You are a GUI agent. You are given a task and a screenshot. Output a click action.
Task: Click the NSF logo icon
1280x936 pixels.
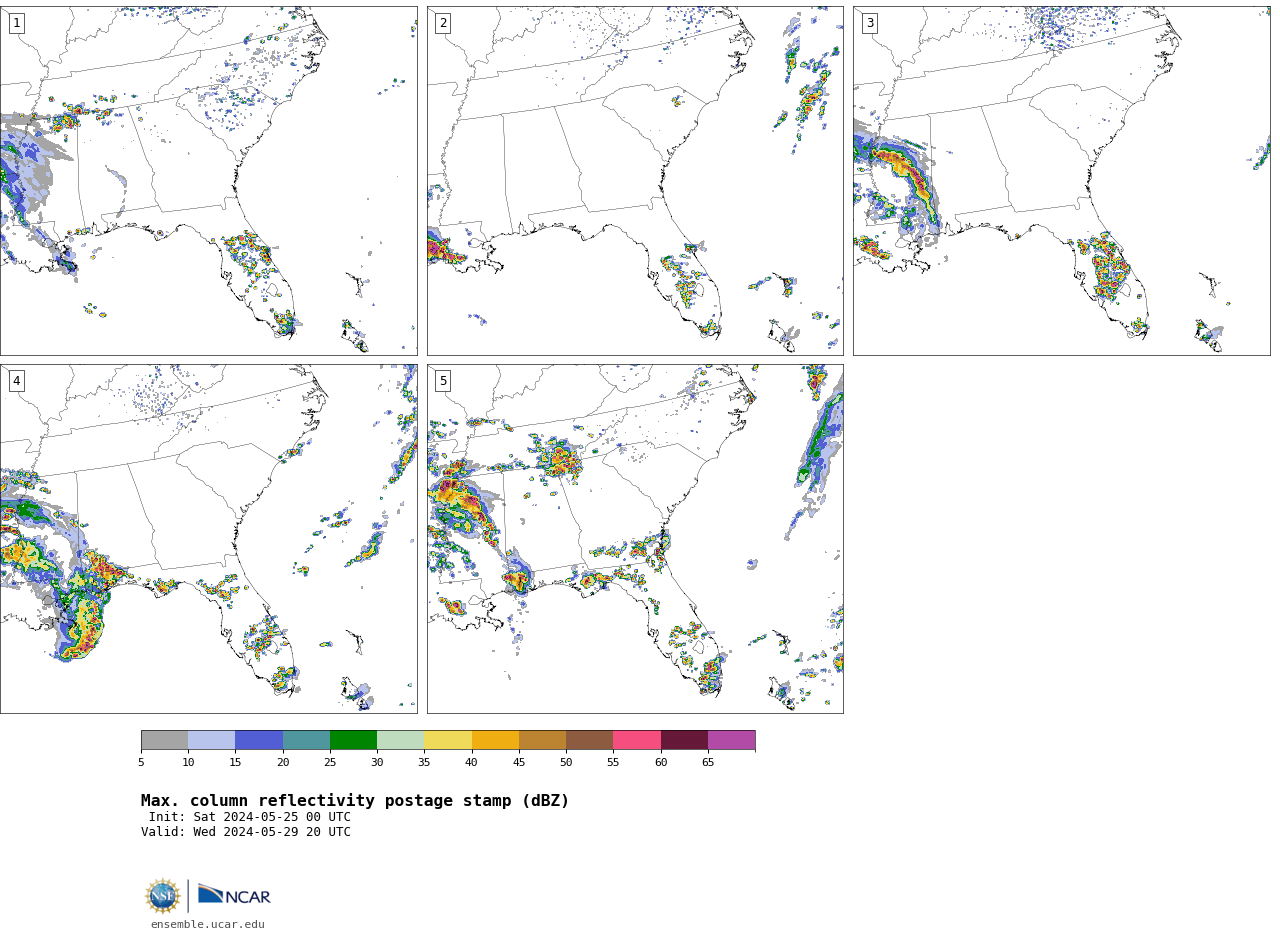[x=163, y=896]
